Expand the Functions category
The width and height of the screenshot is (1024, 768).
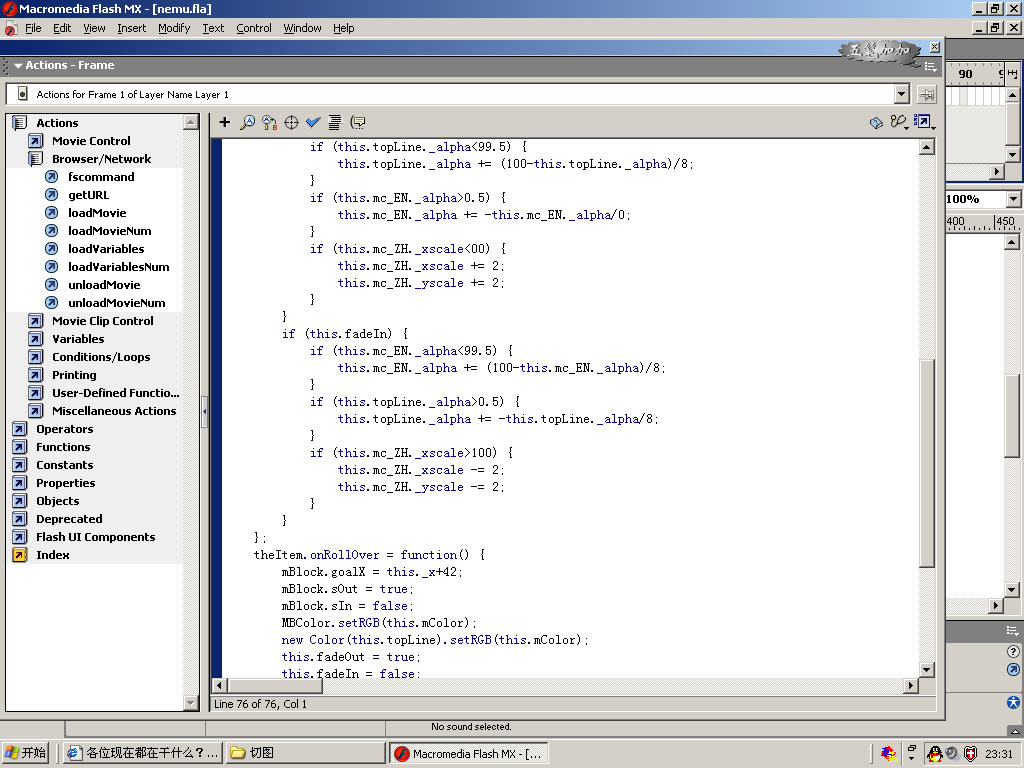tap(20, 447)
